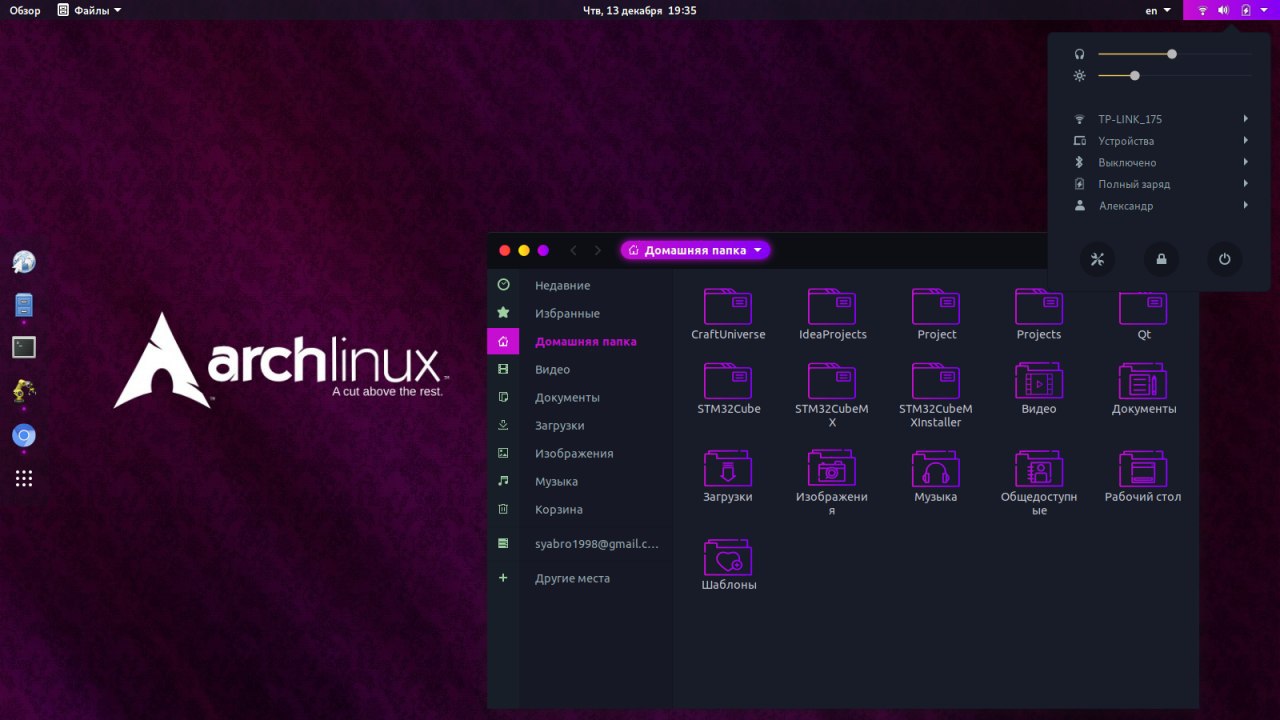Select Видео in the sidebar
The height and width of the screenshot is (720, 1280).
point(580,370)
